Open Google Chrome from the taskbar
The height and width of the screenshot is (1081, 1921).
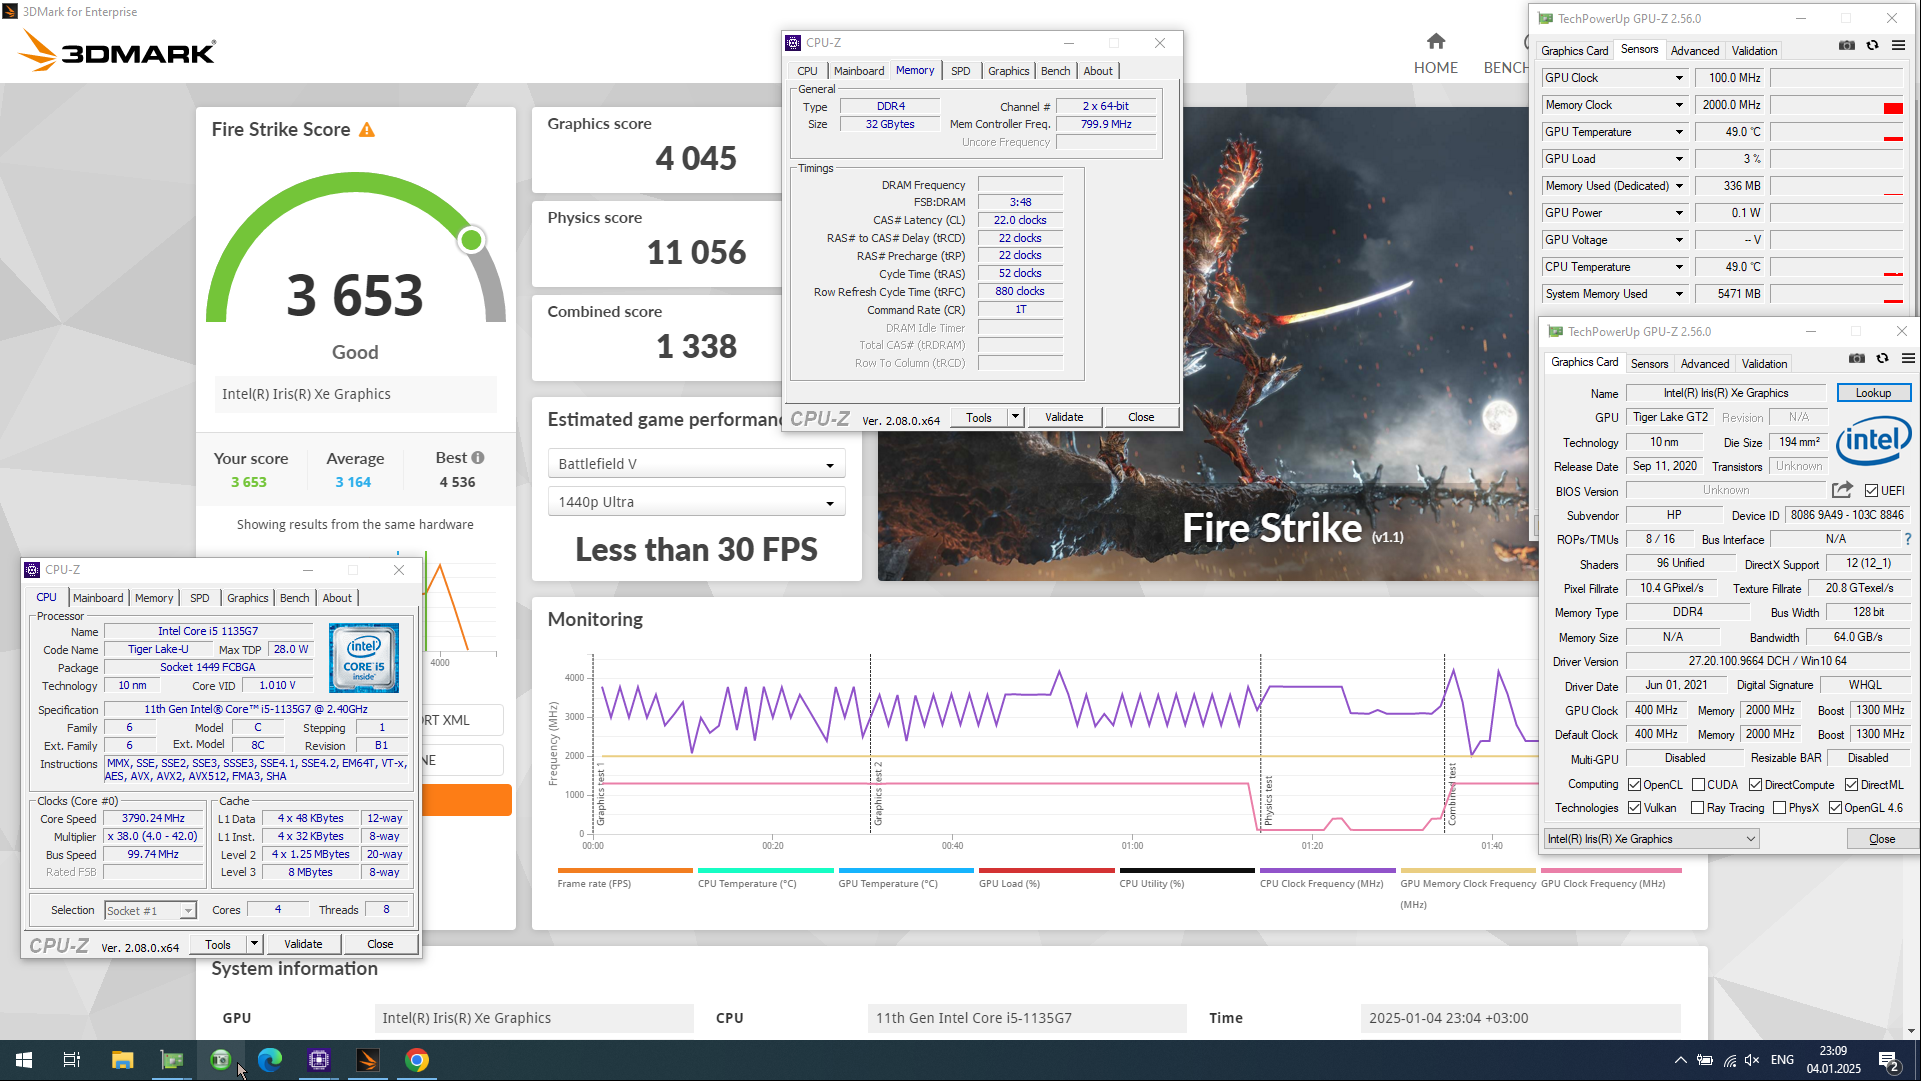click(417, 1060)
